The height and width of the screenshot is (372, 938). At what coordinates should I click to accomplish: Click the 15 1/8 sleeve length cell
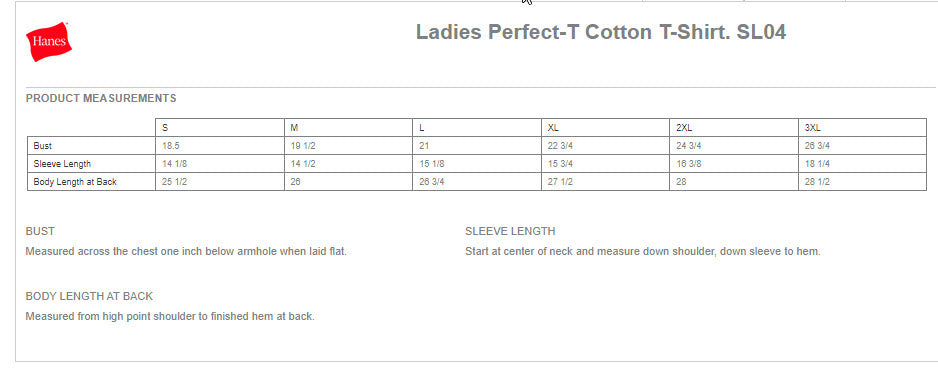coord(477,164)
